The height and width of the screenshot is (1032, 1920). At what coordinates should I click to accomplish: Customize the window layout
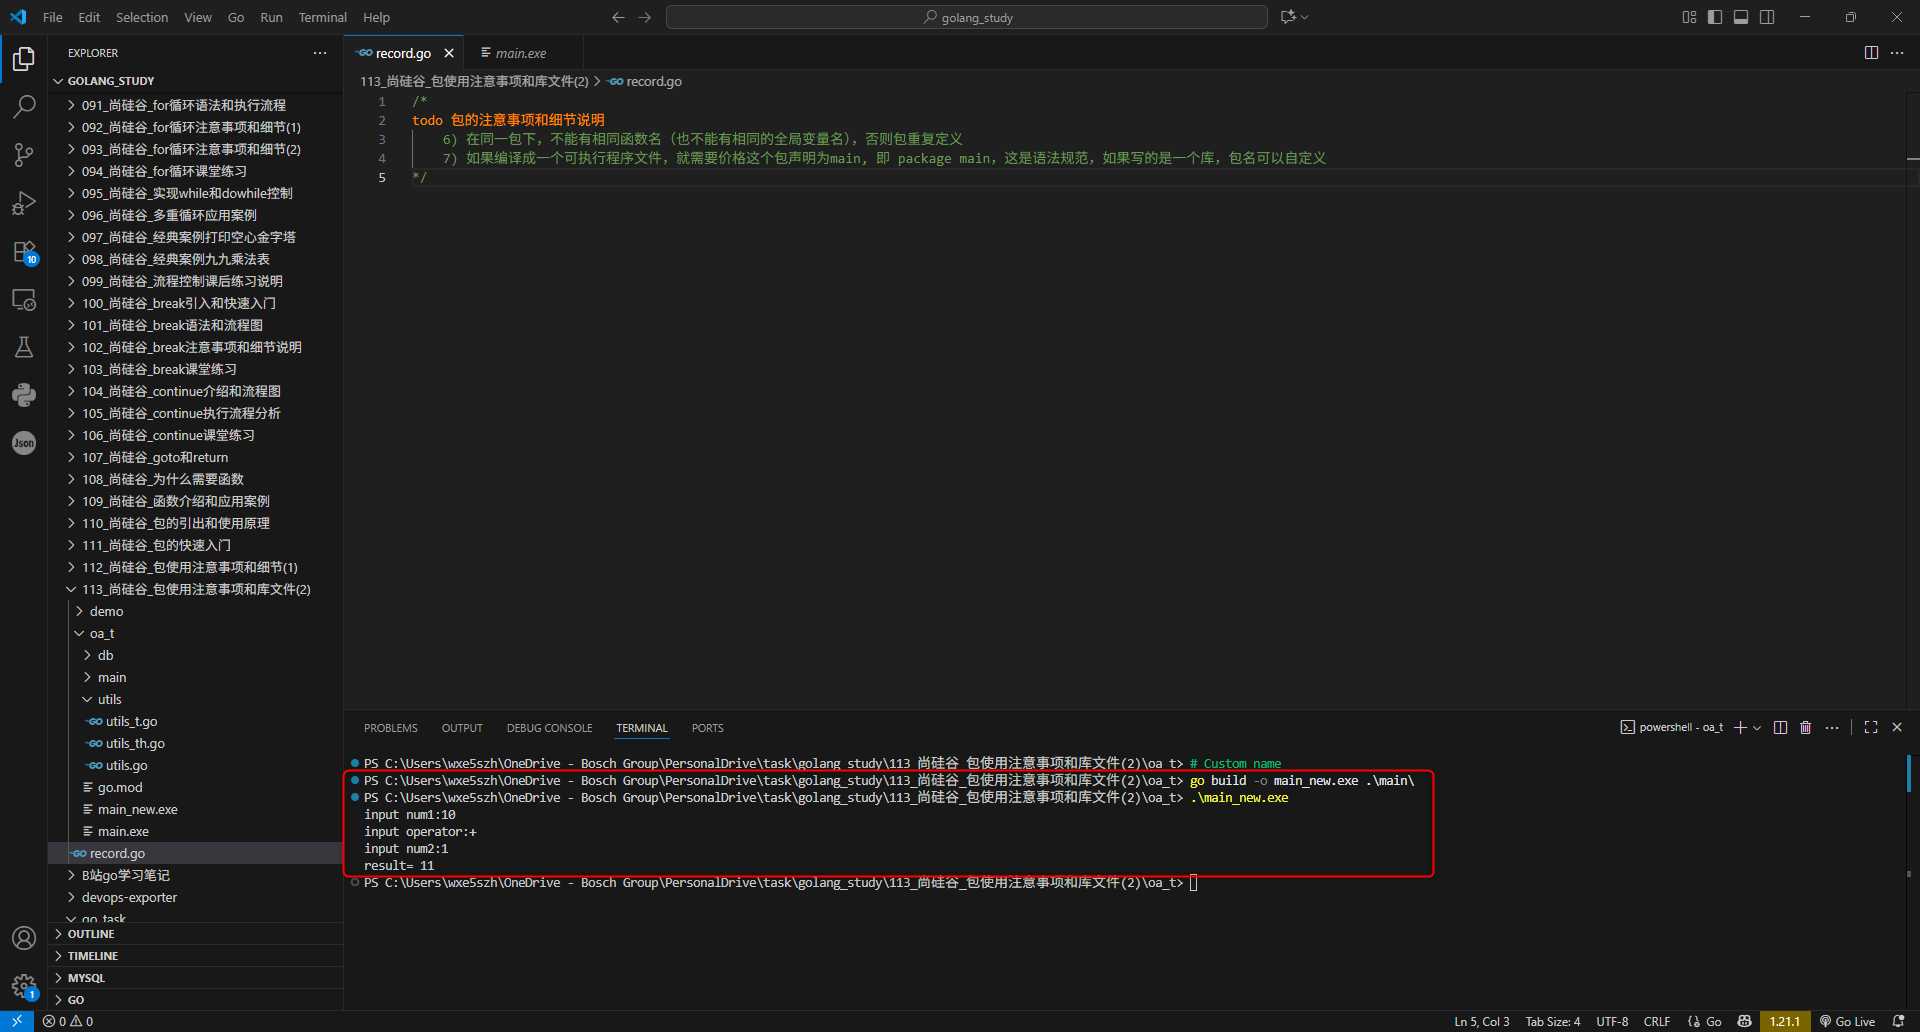(1689, 17)
